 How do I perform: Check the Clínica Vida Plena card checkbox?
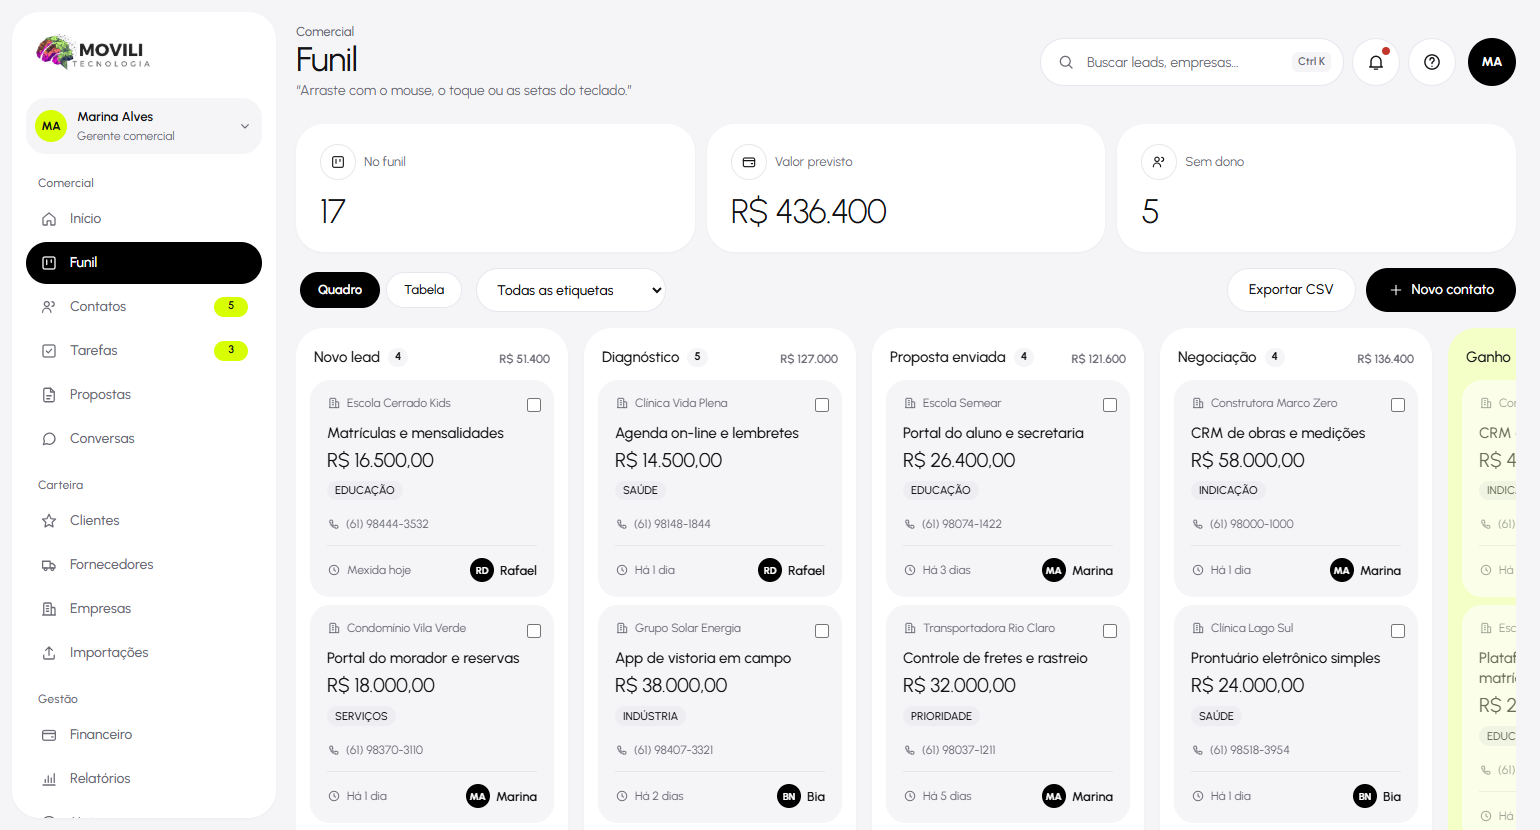(x=822, y=405)
